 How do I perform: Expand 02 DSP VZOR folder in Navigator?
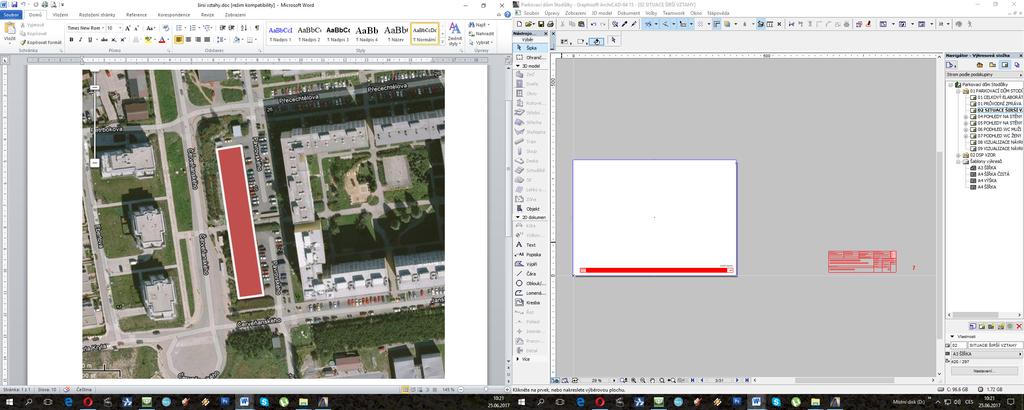tap(959, 155)
